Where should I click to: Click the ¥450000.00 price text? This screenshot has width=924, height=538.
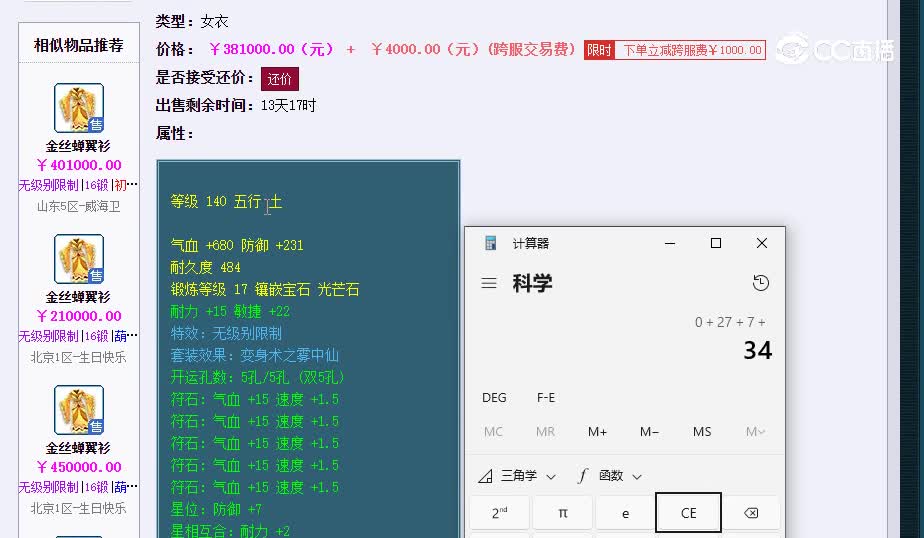point(79,467)
